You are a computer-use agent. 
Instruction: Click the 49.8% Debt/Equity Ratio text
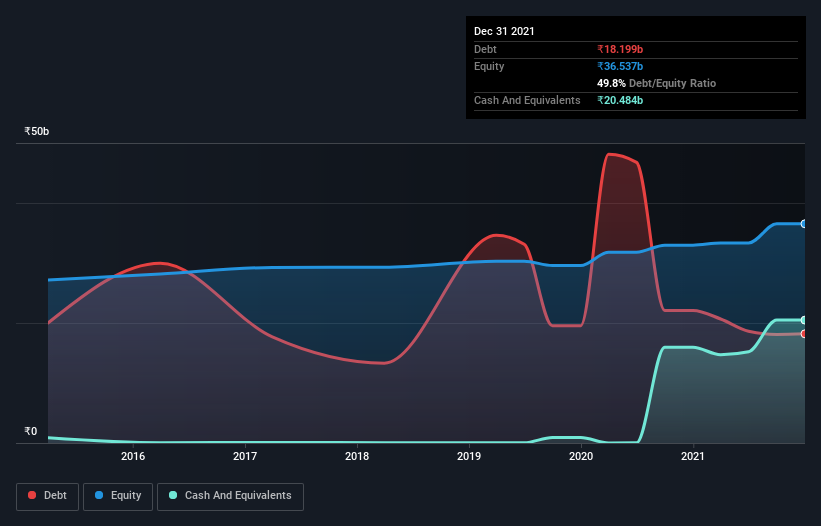coord(657,83)
